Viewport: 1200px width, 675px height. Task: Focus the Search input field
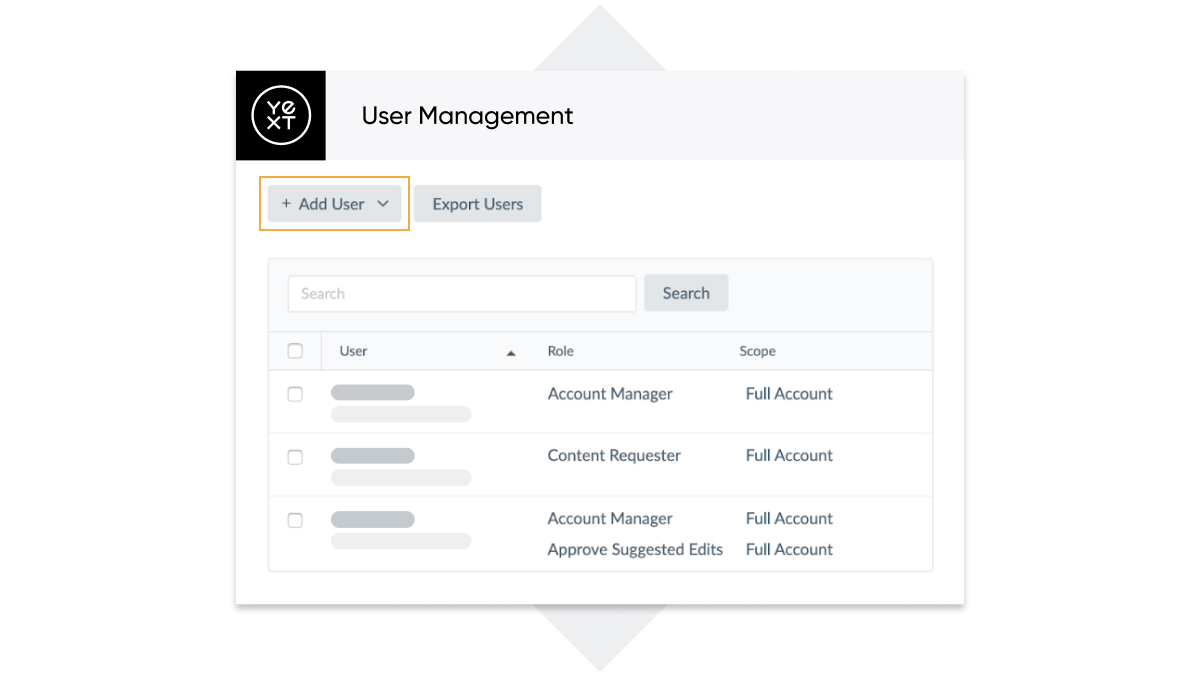click(x=462, y=294)
